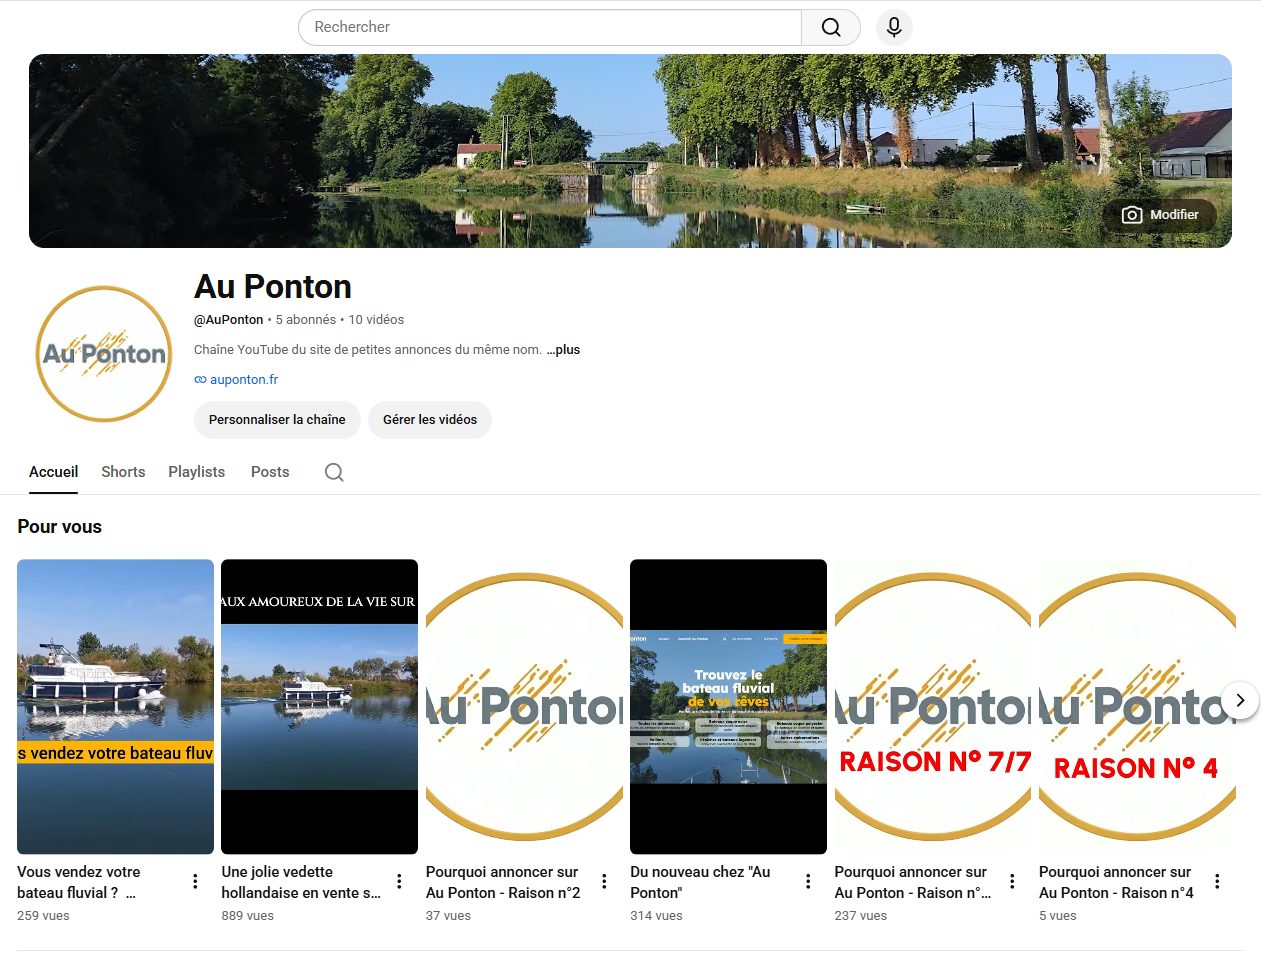Click the @AuPonton handle
Screen dimensions: 1261x957
point(228,320)
